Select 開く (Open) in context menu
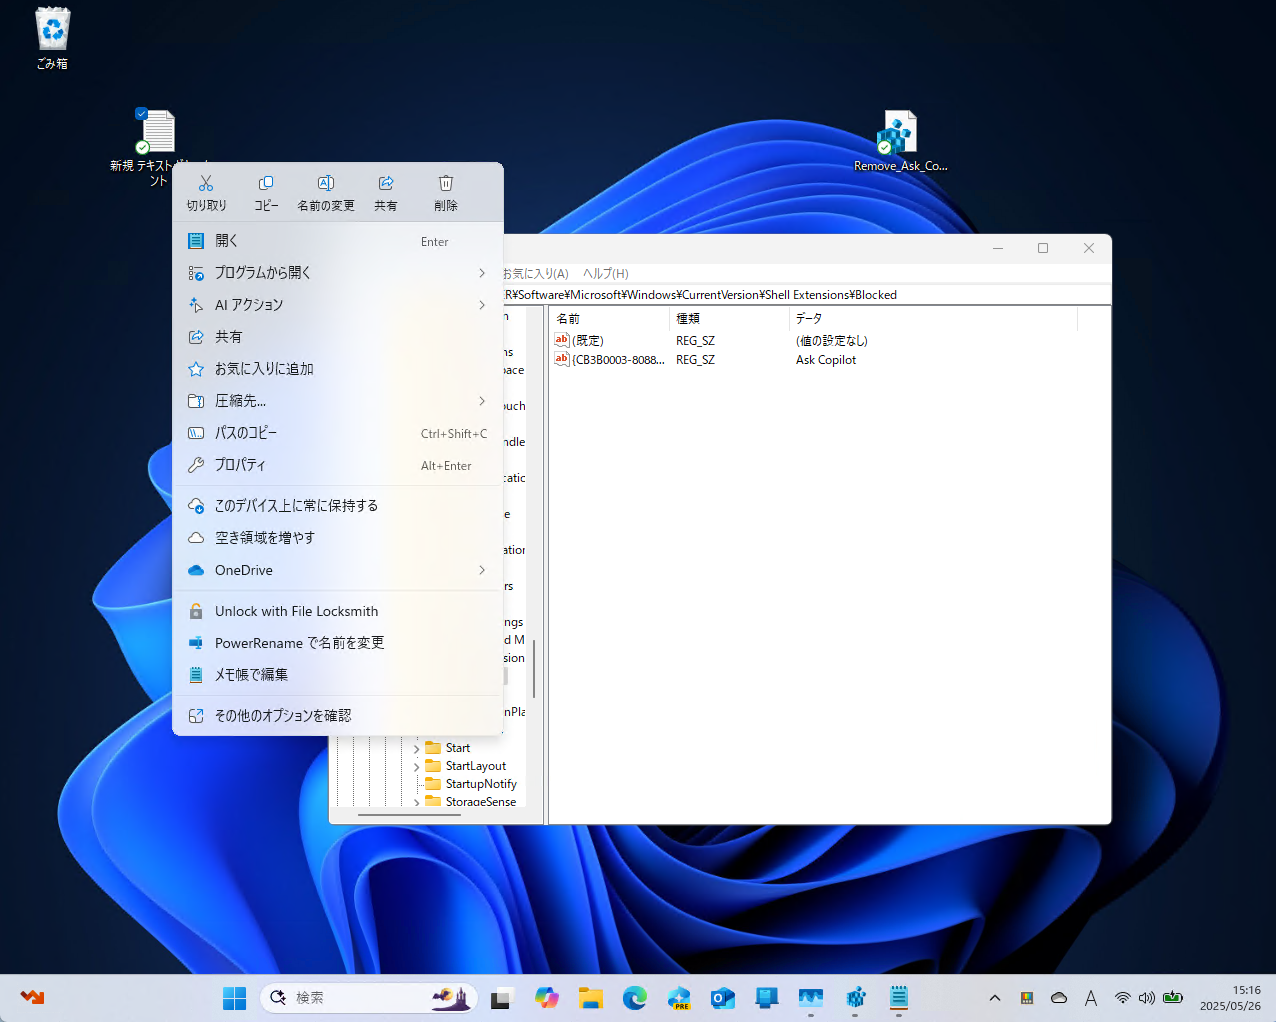The height and width of the screenshot is (1022, 1276). [x=338, y=241]
